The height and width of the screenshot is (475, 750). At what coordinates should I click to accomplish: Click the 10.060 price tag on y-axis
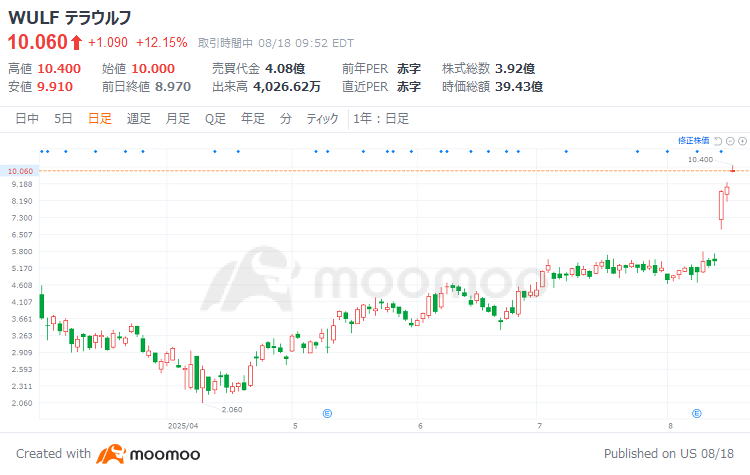pyautogui.click(x=20, y=171)
